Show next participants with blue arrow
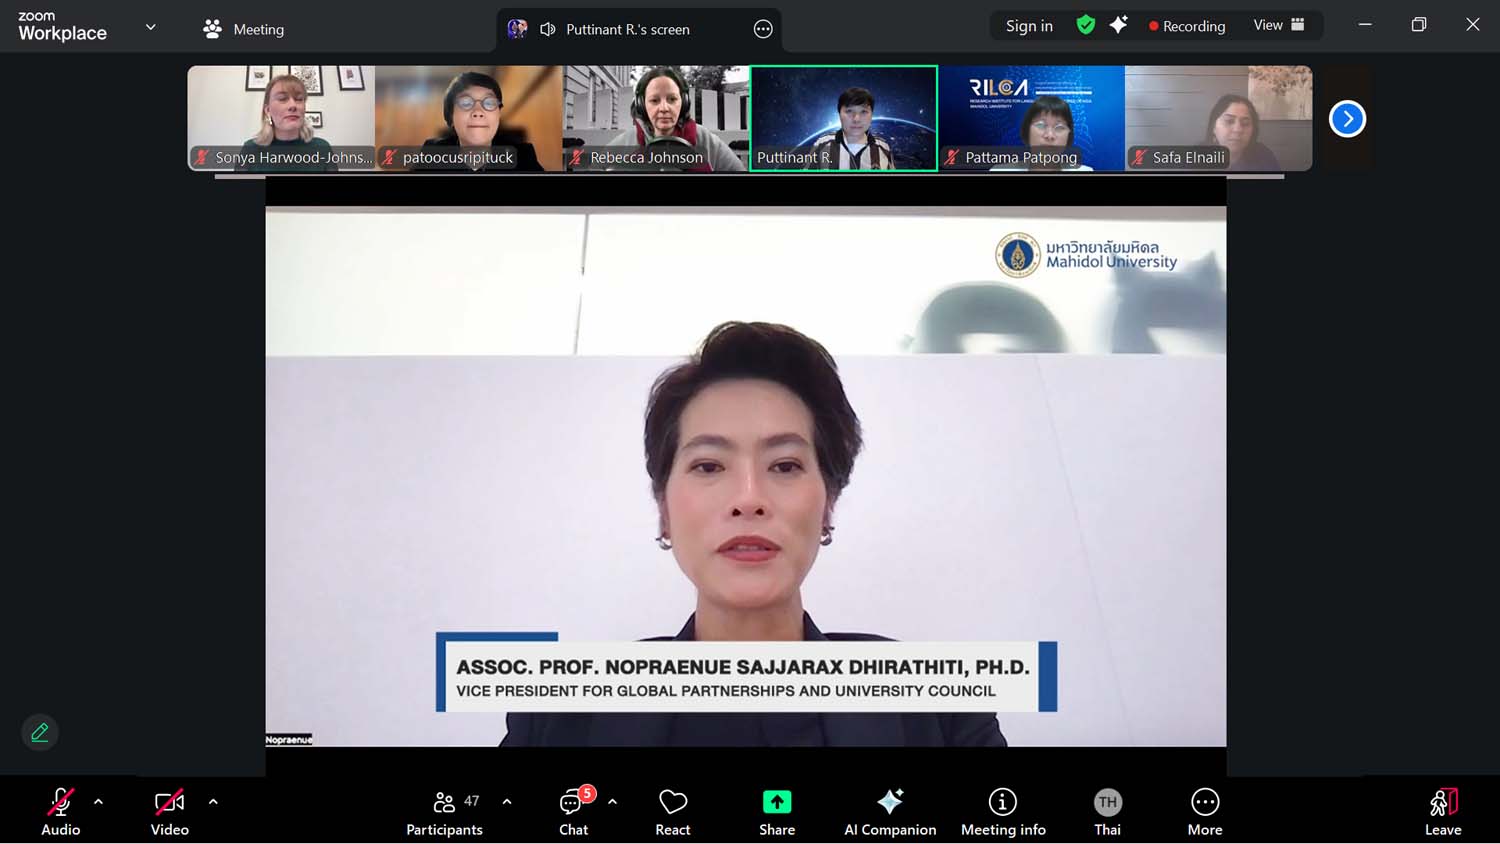Viewport: 1500px width, 844px height. (x=1346, y=119)
